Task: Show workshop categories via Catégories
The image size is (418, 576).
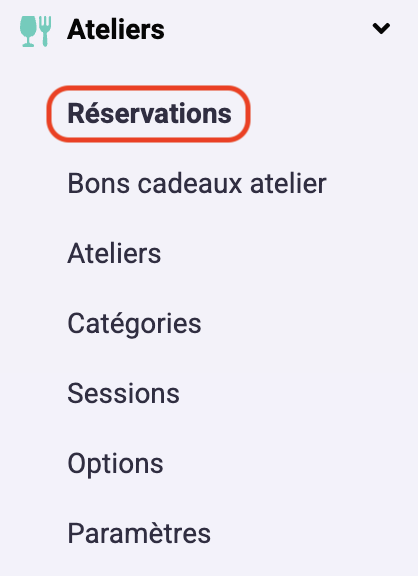Action: coord(134,324)
